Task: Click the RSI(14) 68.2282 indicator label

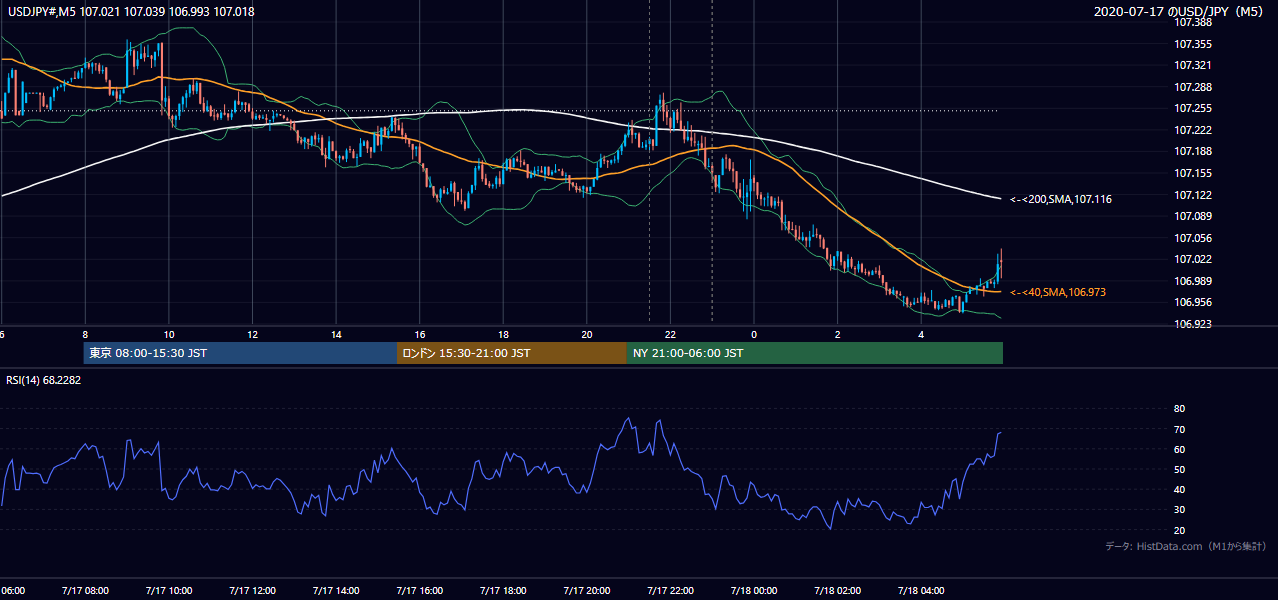Action: 45,380
